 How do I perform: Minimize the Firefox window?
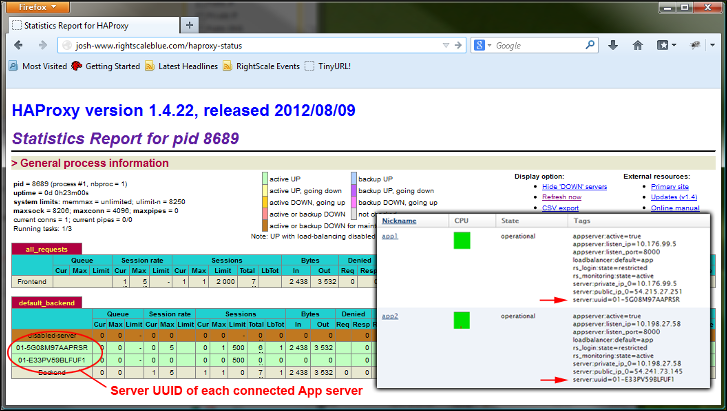pos(668,7)
